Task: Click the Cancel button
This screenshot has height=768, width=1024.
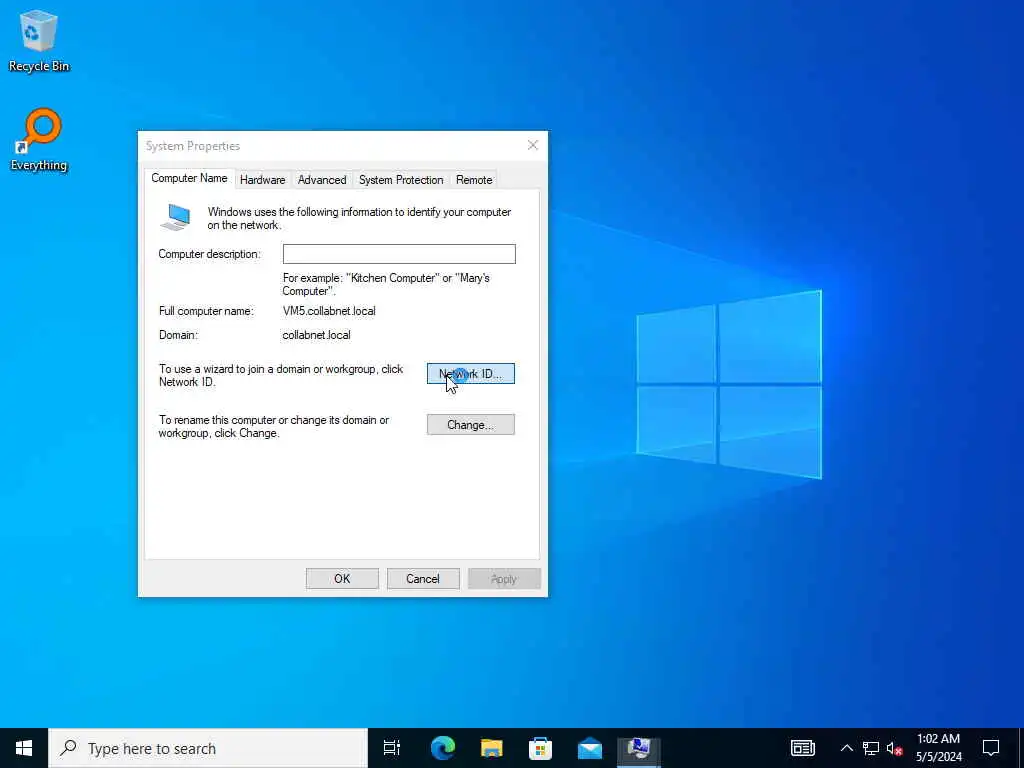Action: point(423,579)
